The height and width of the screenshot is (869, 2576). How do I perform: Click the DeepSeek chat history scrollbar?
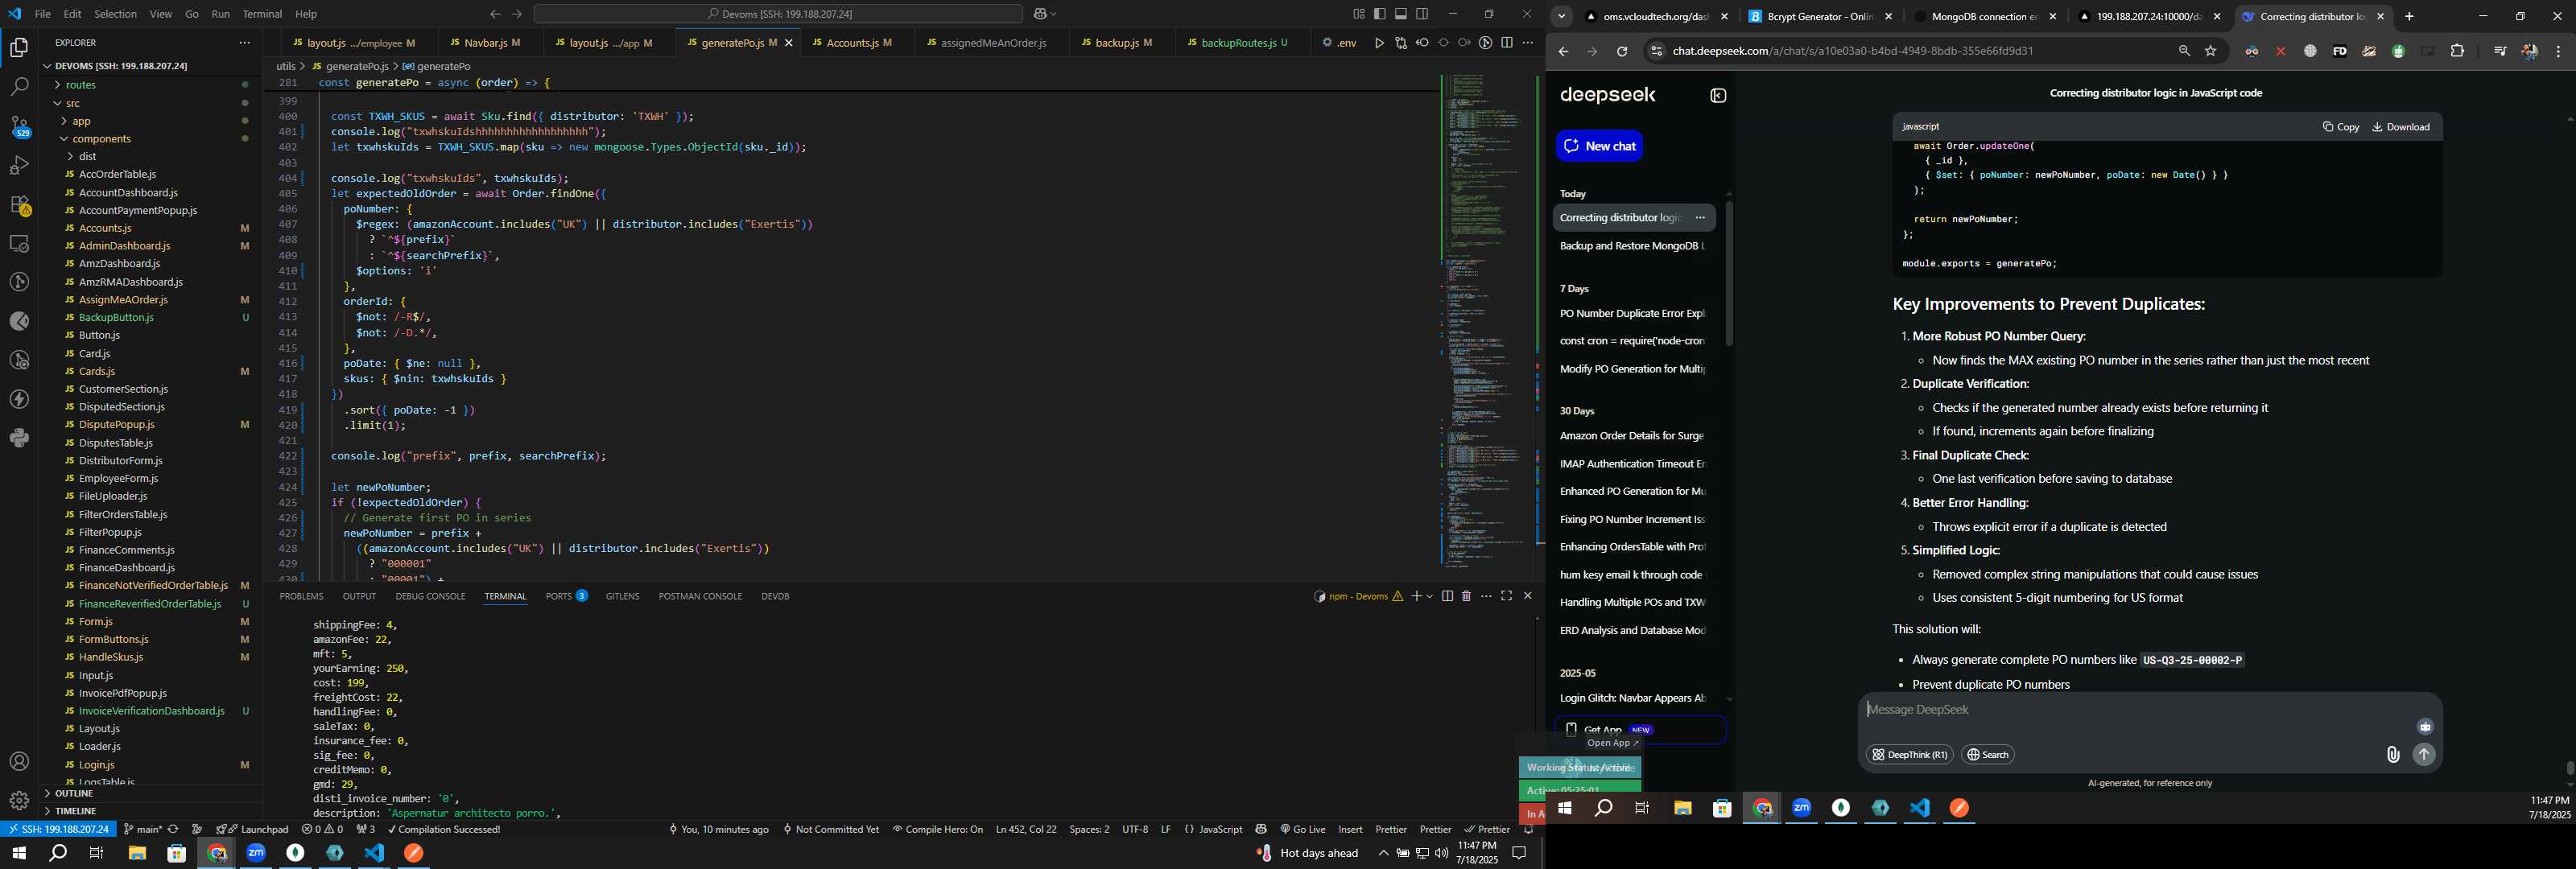[x=1729, y=273]
